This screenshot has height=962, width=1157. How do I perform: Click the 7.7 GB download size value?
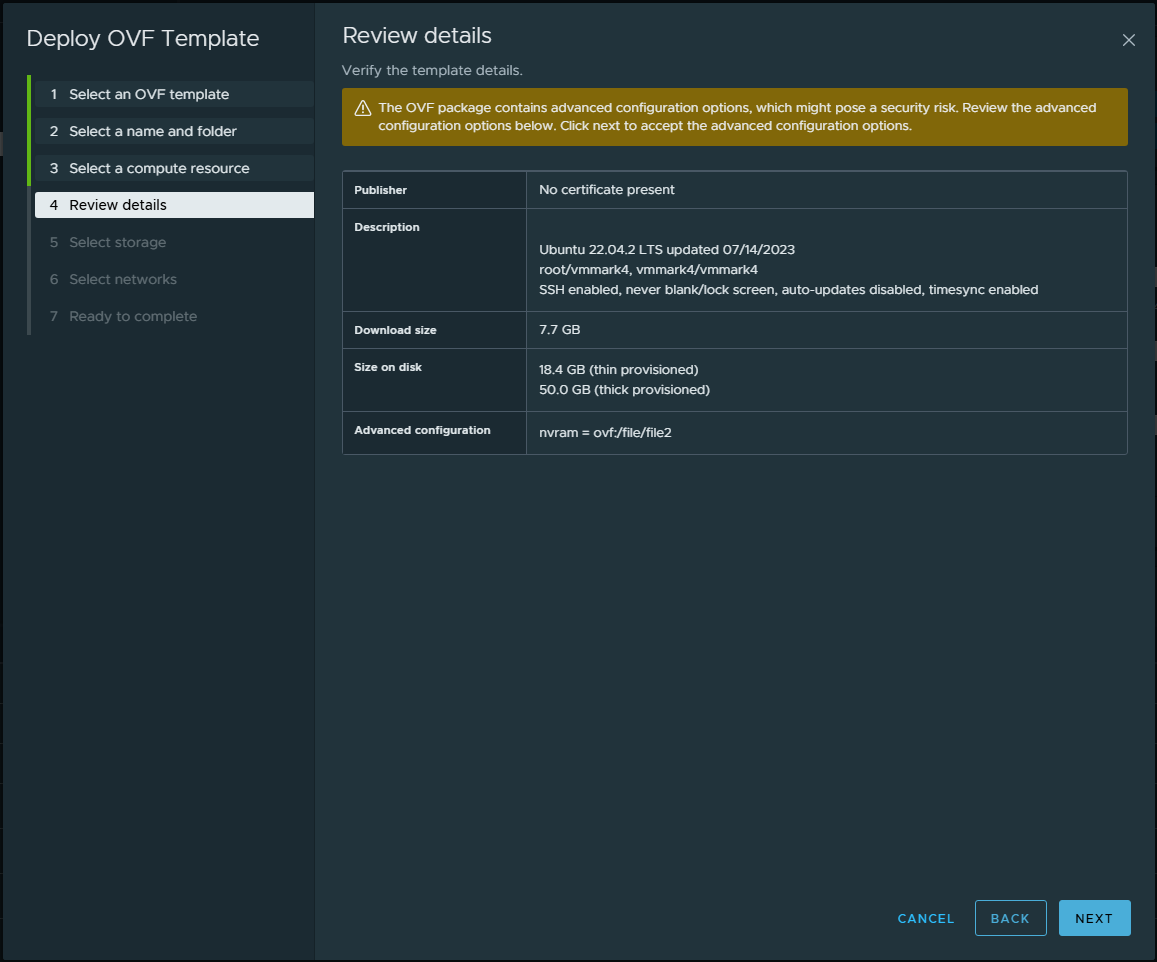click(560, 329)
